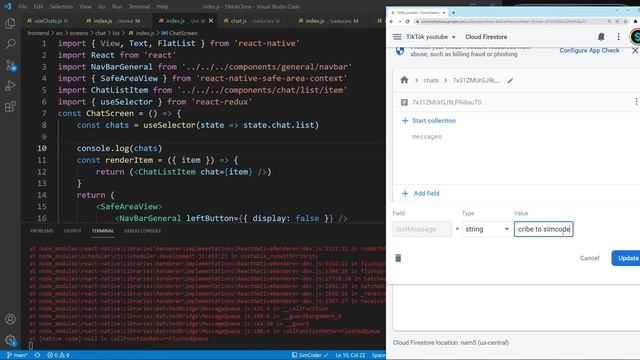Close the Cloud Firestore browser tab
Screen dimensions: 640x360
pyautogui.click(x=444, y=13)
